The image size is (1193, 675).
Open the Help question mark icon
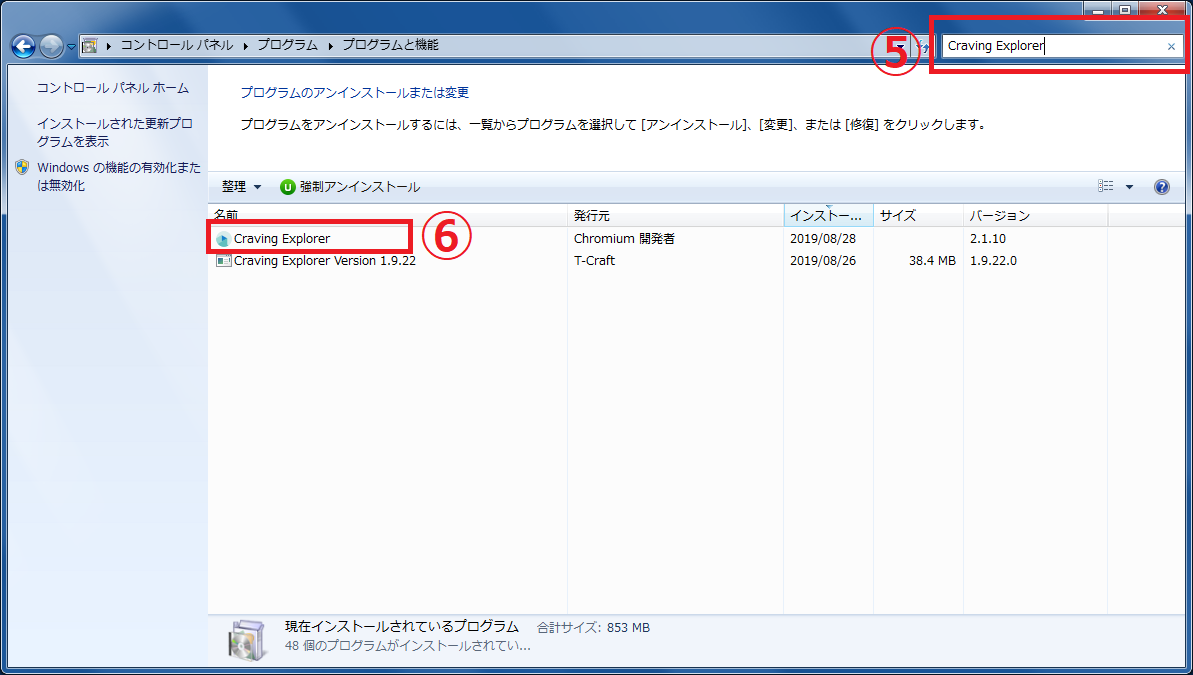(1160, 186)
